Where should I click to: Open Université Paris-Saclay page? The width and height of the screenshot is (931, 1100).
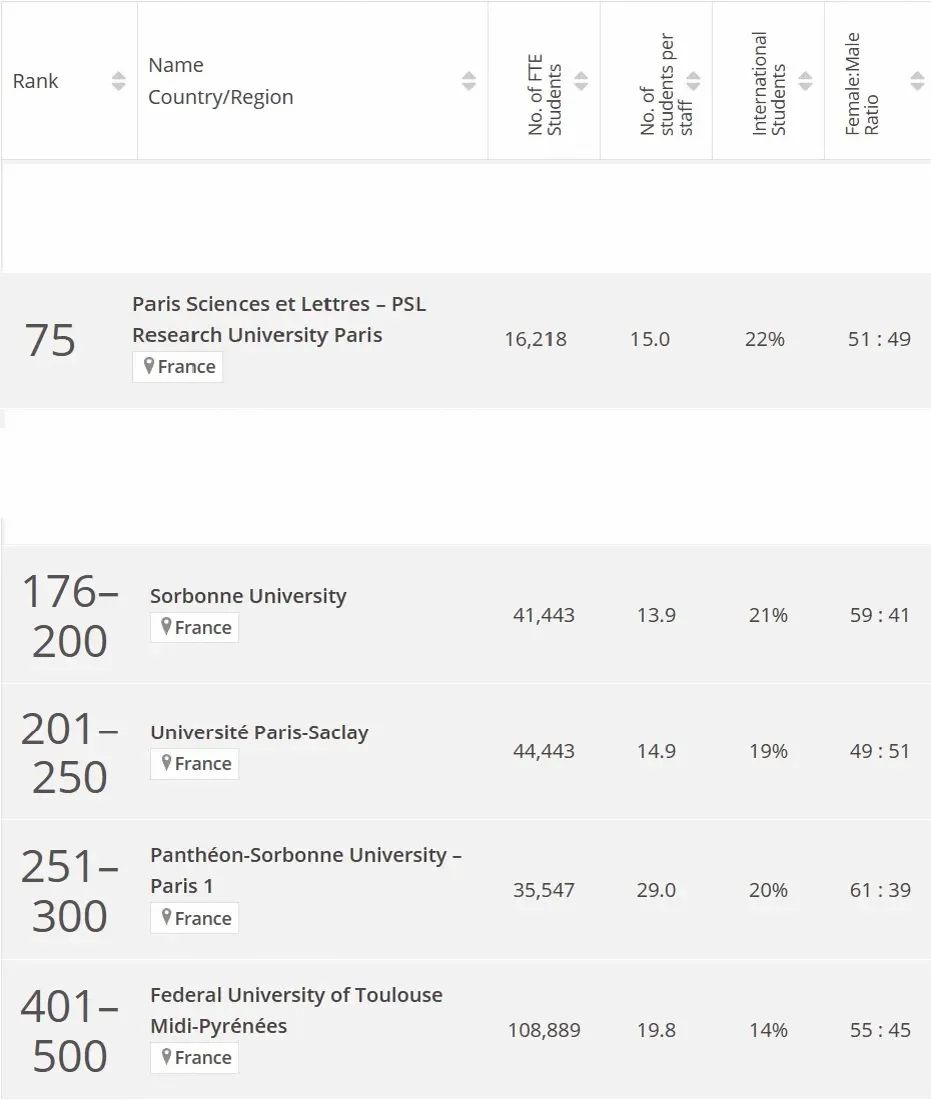pos(260,732)
